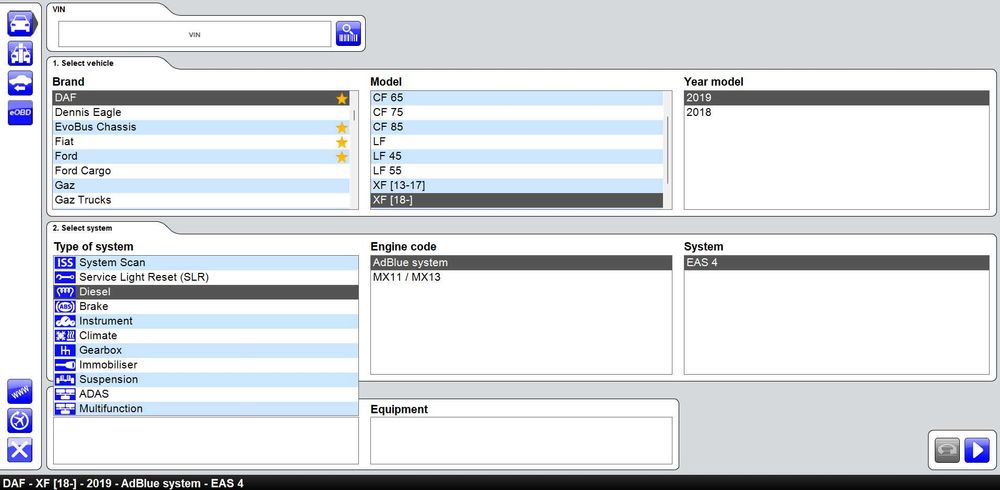Click the Diesel glow plug icon
Screen dimensions: 1000x490
pos(65,292)
